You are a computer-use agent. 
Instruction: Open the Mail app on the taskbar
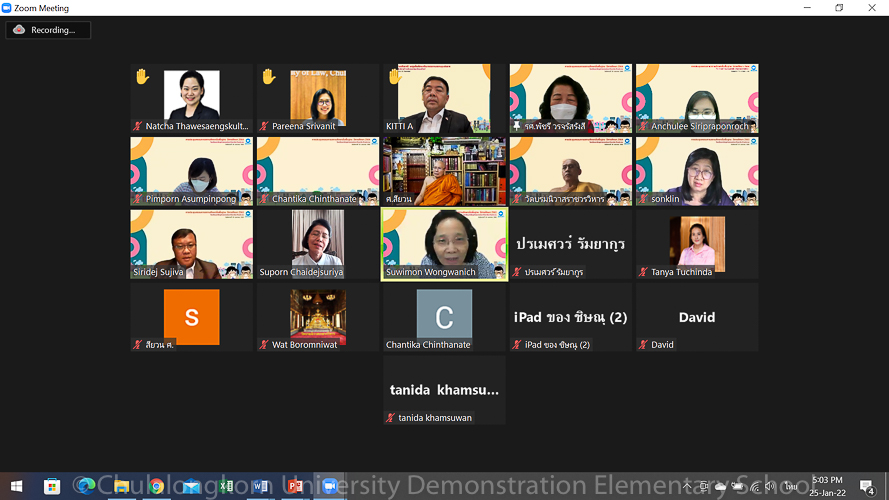(x=191, y=487)
